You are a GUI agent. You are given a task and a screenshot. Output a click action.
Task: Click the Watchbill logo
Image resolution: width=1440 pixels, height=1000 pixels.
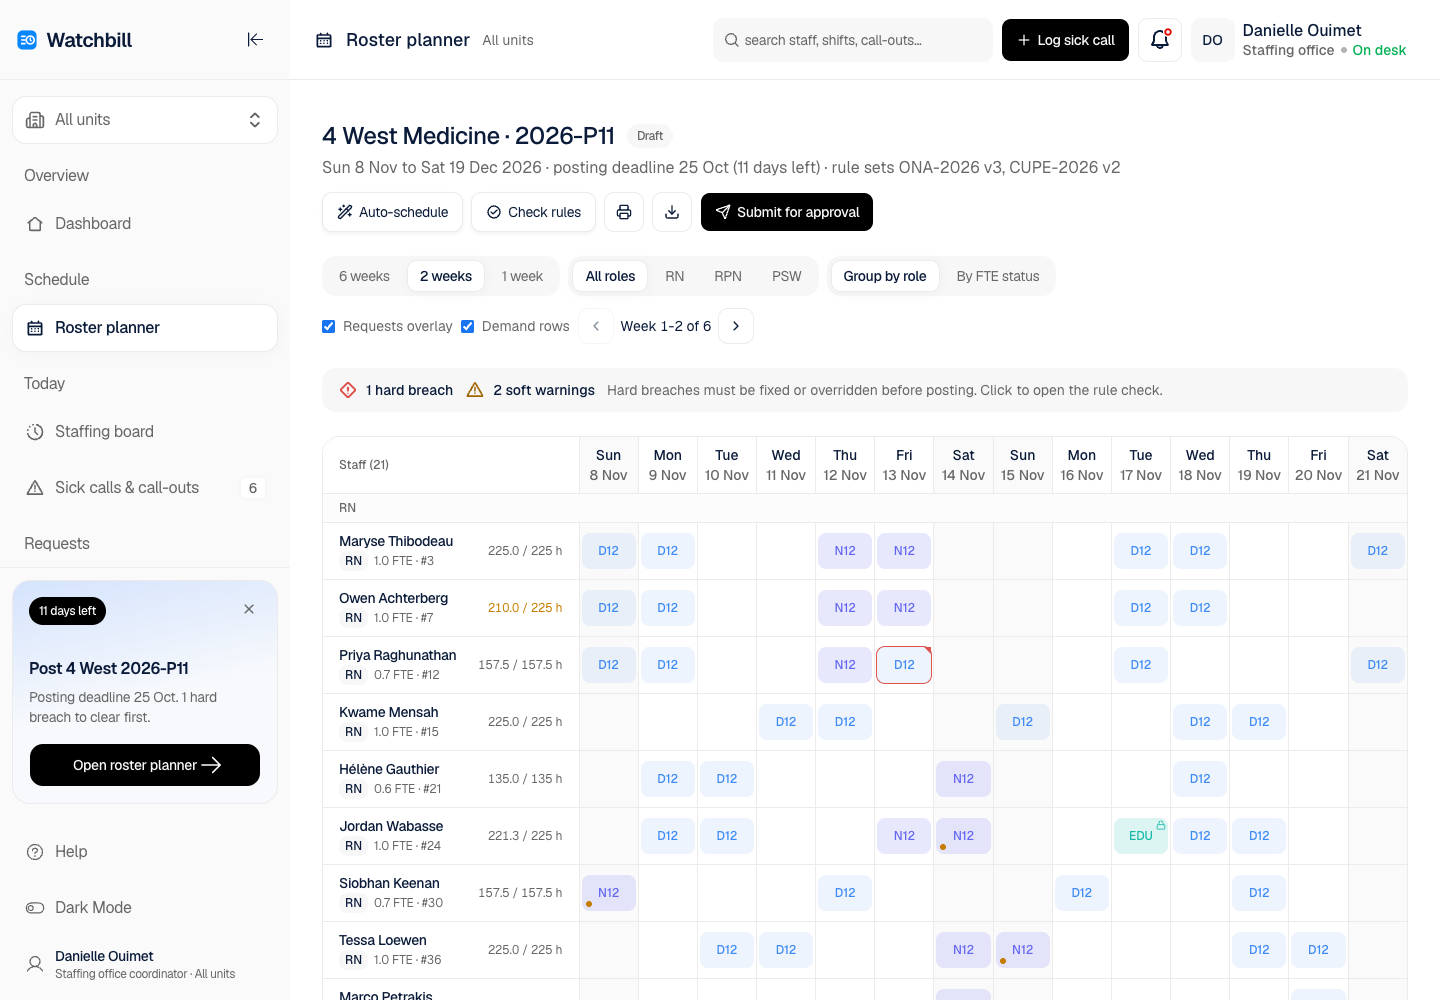(27, 40)
